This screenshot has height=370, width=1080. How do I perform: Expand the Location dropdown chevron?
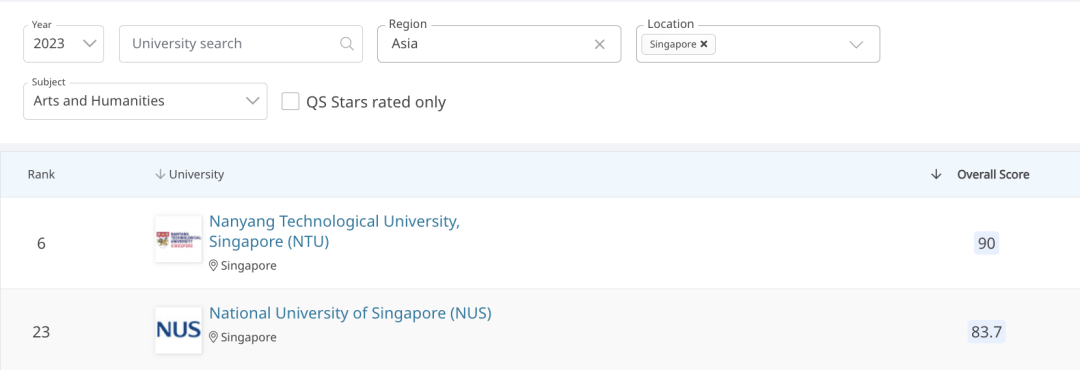[x=856, y=44]
